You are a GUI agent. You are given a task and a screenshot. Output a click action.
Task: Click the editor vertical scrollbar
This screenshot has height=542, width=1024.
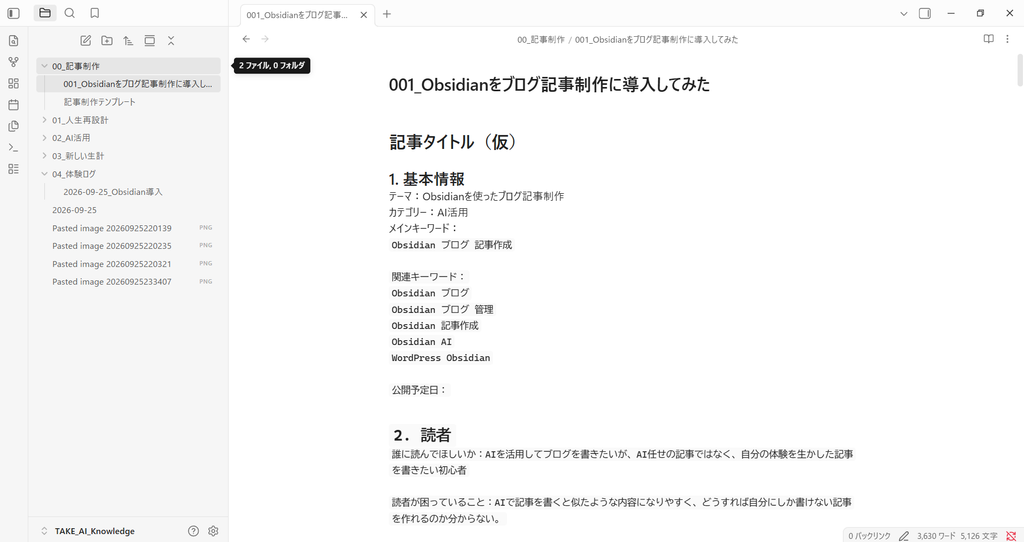1020,70
